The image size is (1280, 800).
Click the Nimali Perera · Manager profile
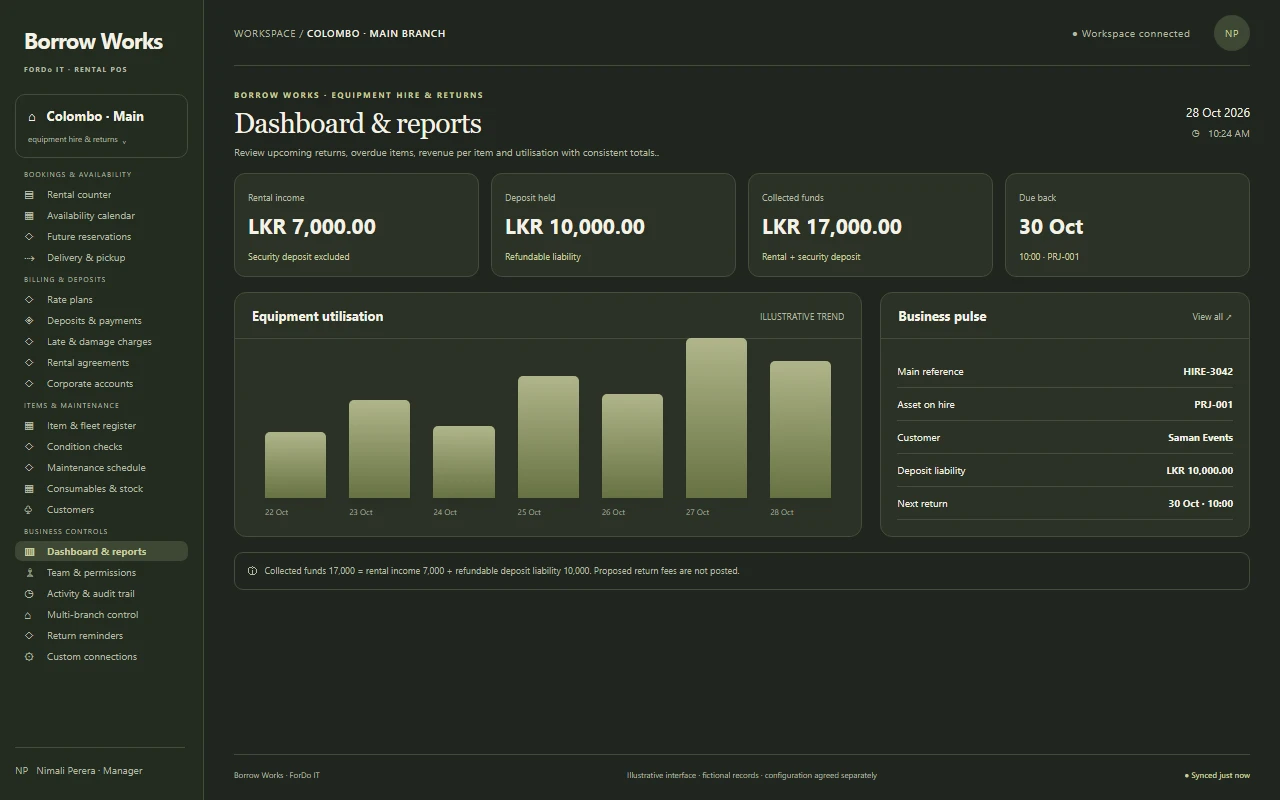[79, 771]
